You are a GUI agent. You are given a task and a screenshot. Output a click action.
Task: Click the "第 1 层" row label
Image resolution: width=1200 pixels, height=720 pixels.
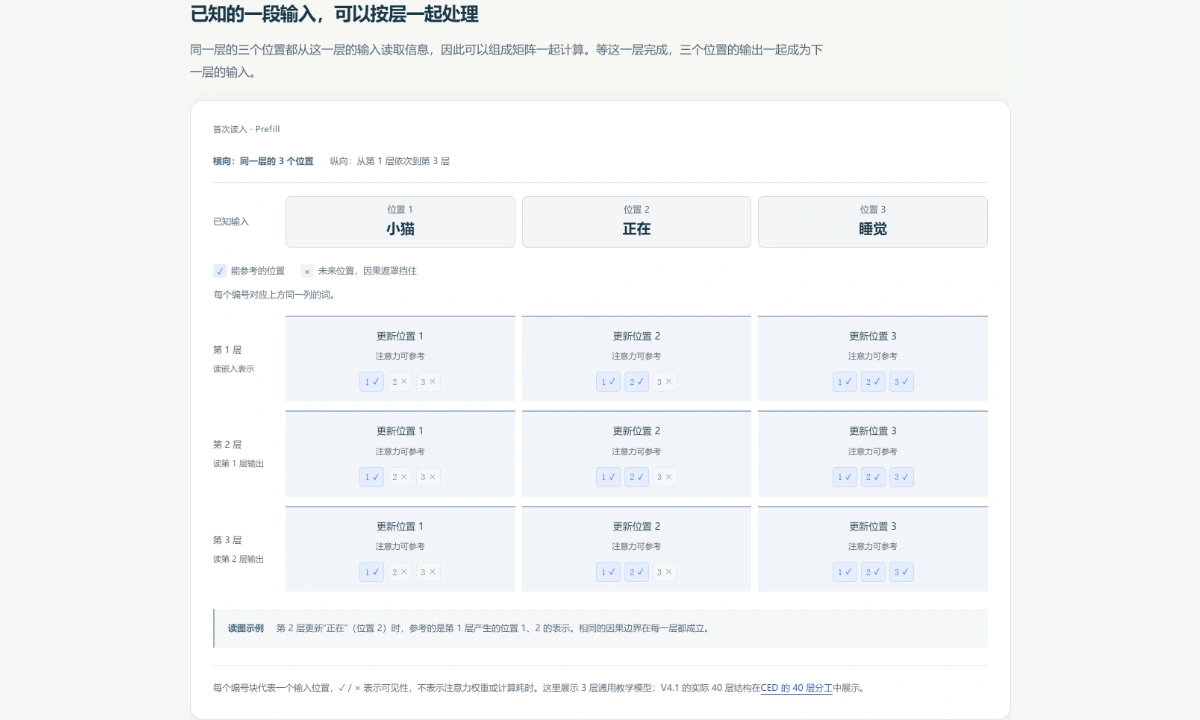pos(227,350)
